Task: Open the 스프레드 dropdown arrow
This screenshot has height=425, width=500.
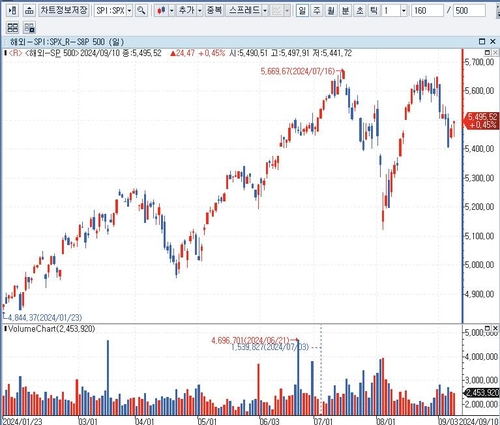Action: [265, 11]
